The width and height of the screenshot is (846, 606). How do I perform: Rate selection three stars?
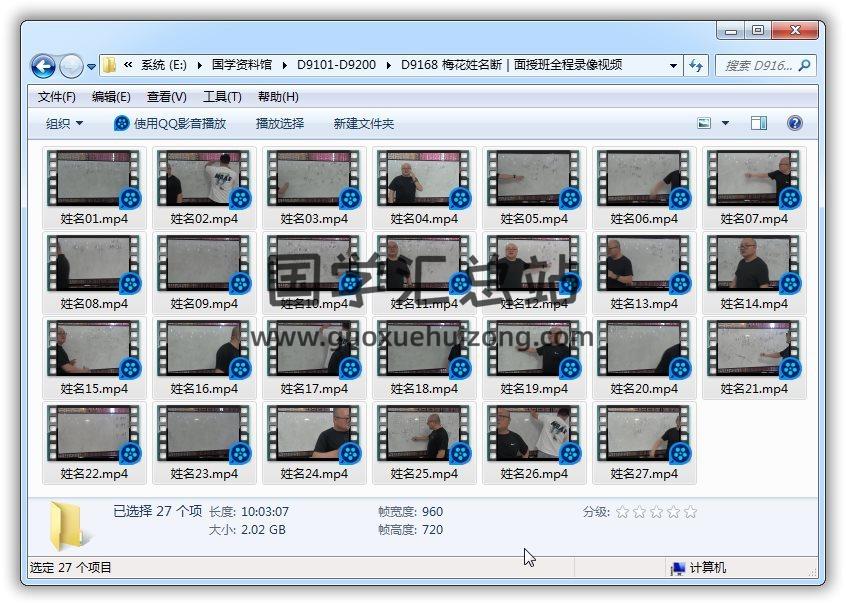[656, 512]
